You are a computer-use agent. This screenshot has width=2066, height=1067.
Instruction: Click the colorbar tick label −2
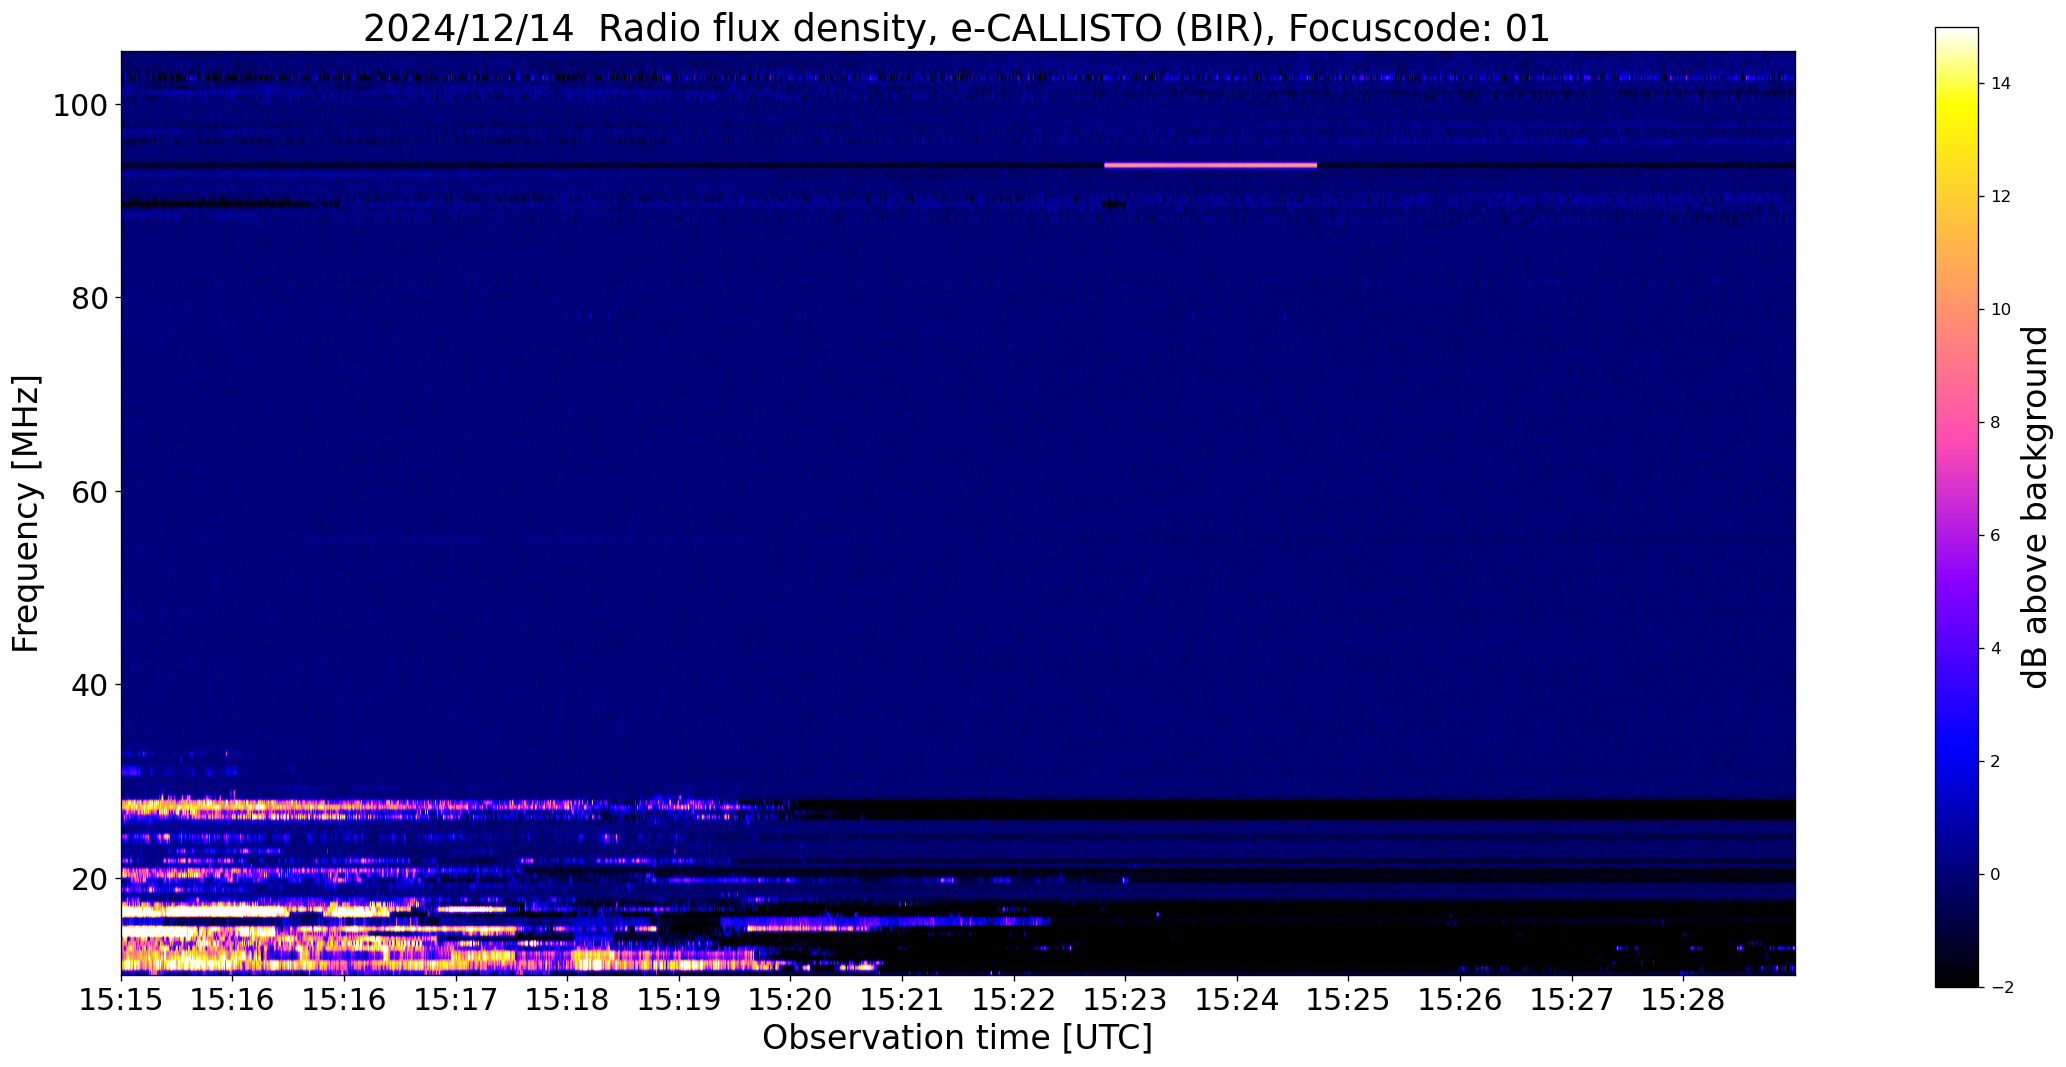coord(2000,988)
